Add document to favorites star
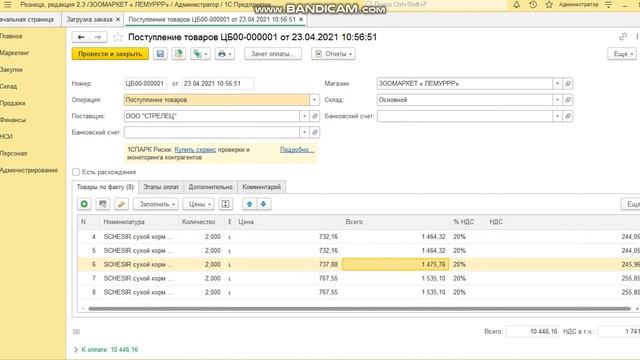640x360 pixels. tap(118, 37)
